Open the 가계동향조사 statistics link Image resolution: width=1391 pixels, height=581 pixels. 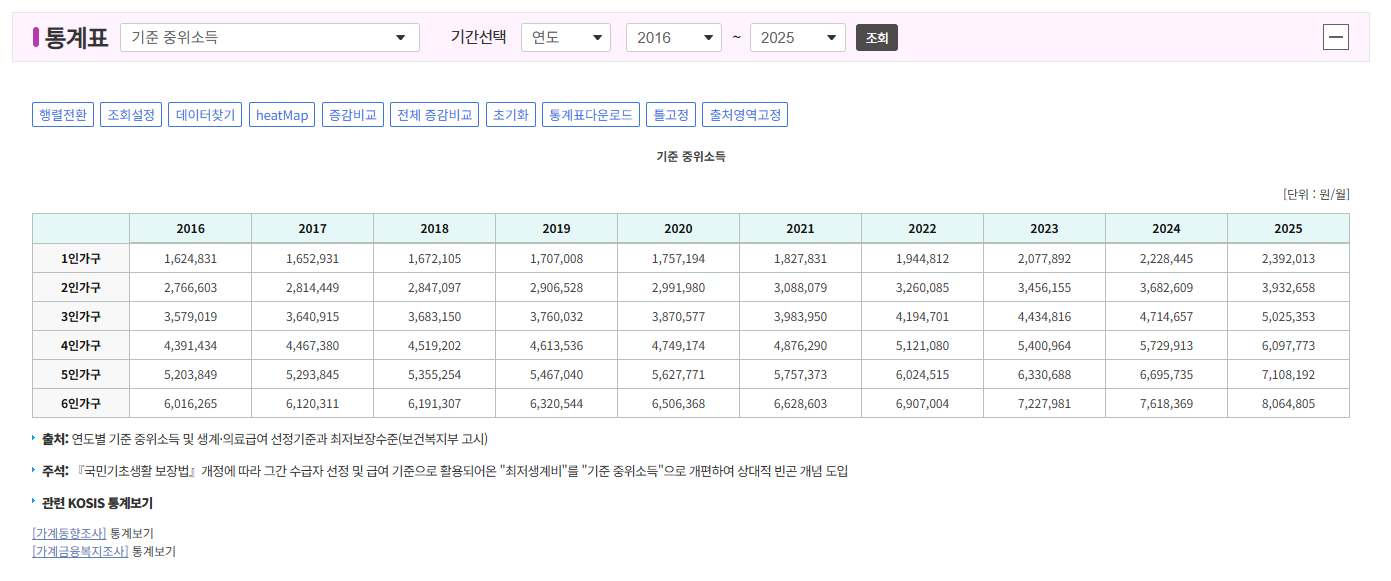[x=66, y=532]
